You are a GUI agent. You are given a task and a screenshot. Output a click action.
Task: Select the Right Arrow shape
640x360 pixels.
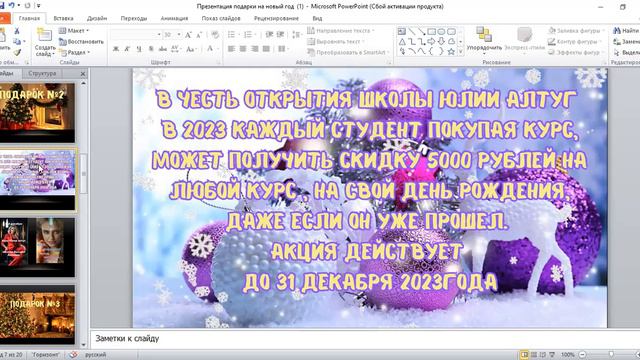(x=431, y=42)
